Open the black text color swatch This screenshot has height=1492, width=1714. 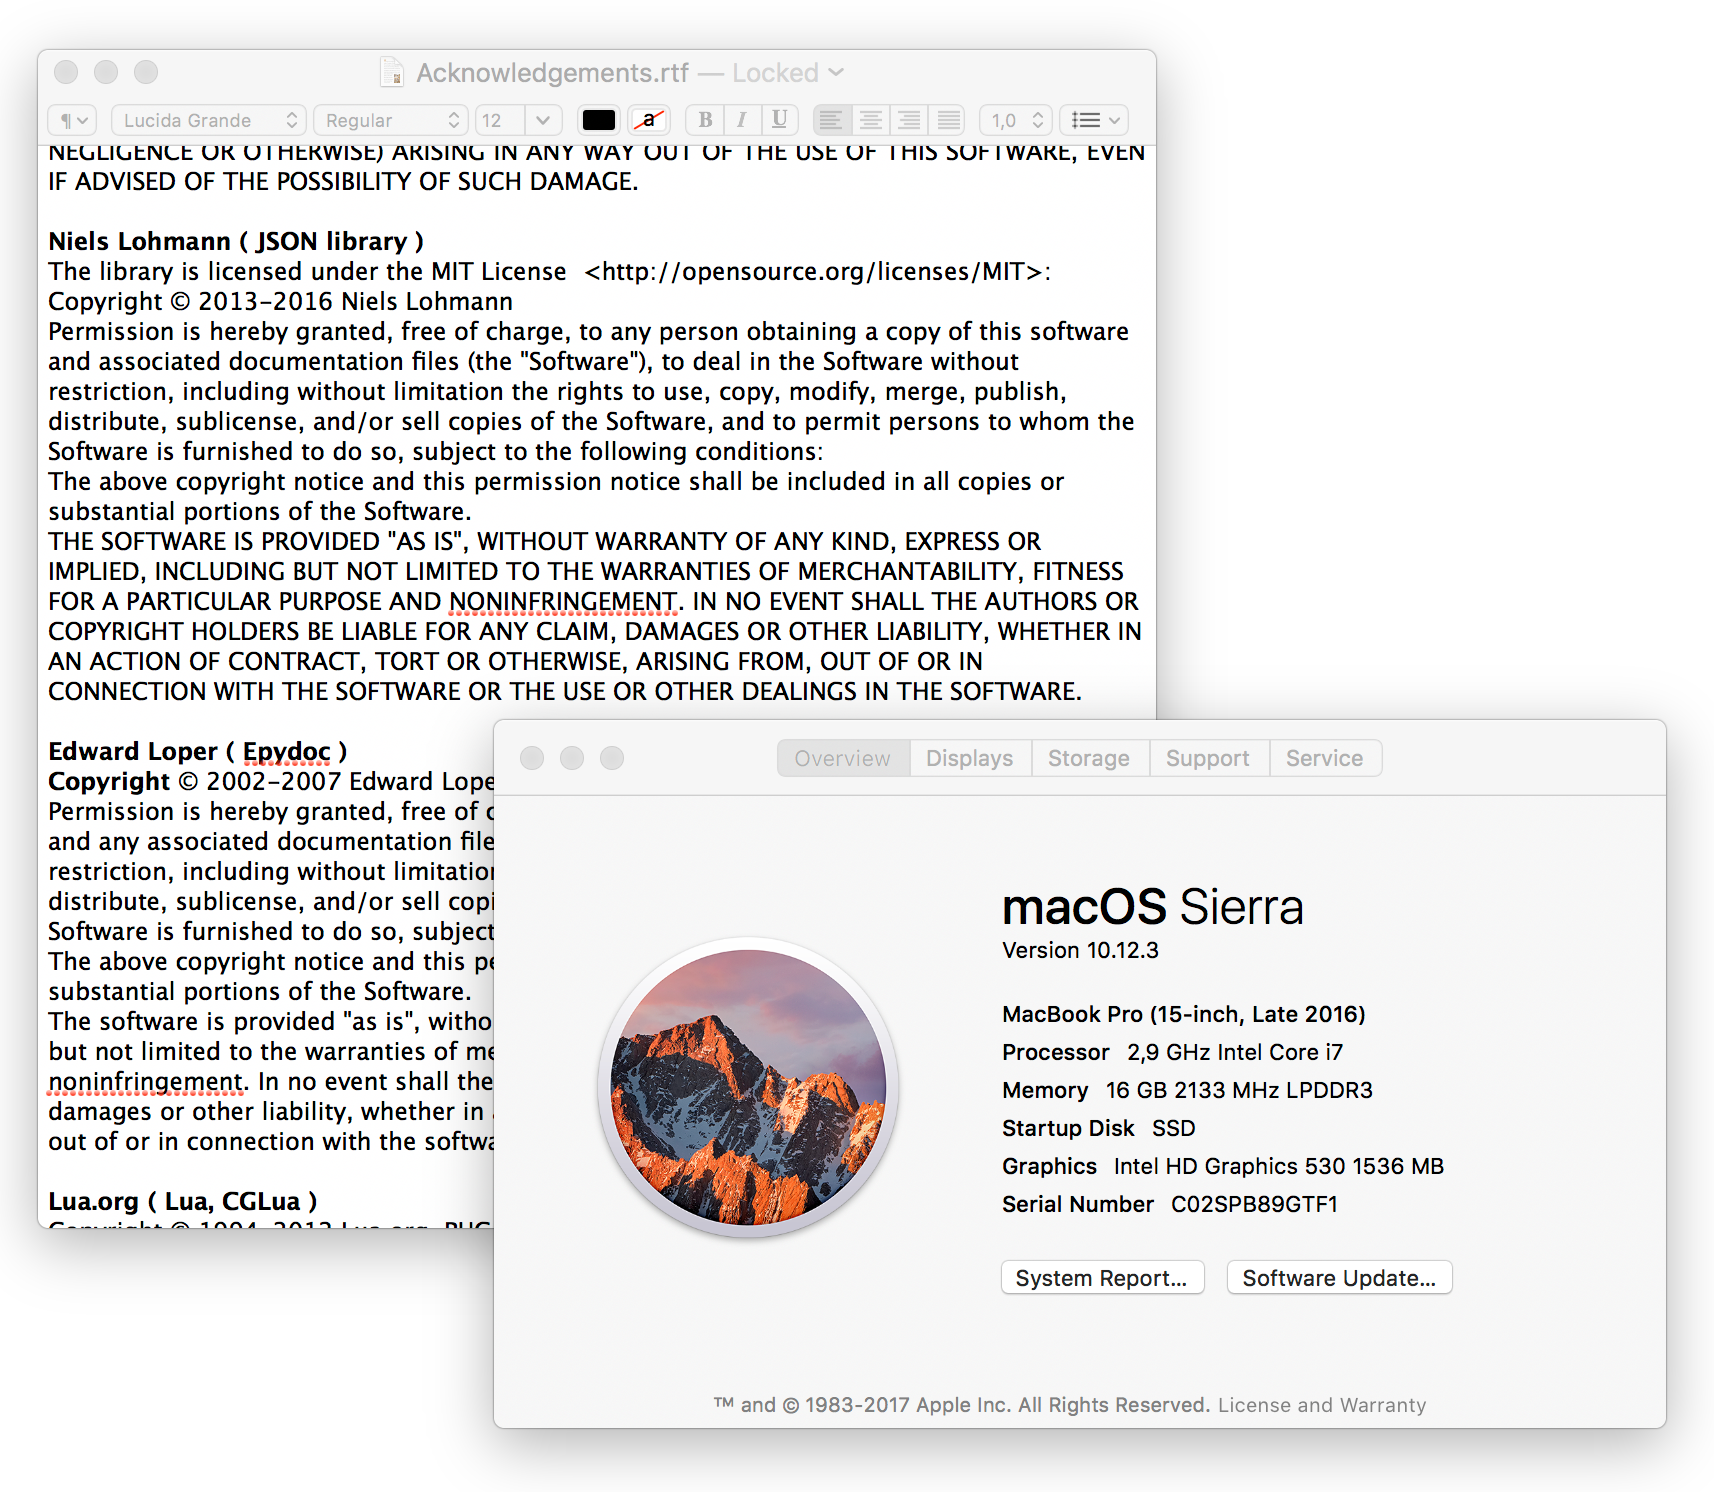(599, 120)
